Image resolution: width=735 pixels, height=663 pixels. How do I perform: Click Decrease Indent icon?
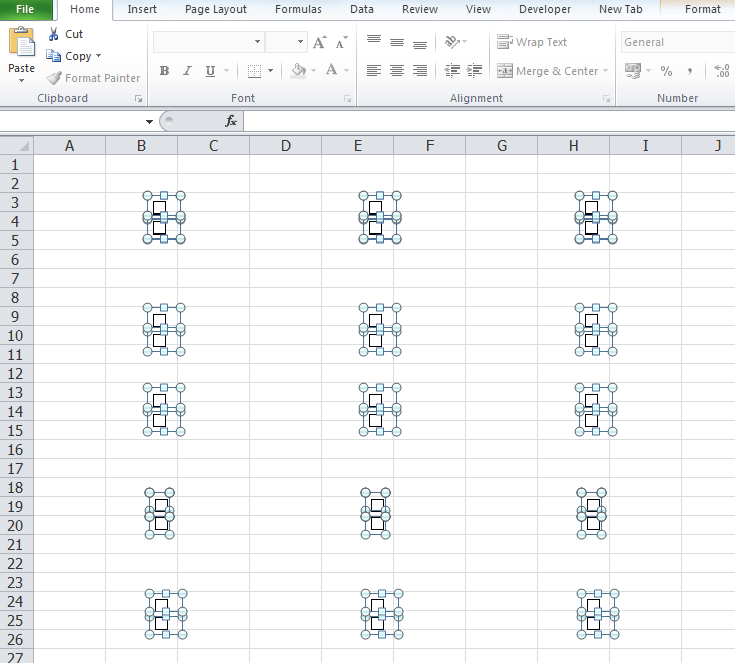click(452, 71)
